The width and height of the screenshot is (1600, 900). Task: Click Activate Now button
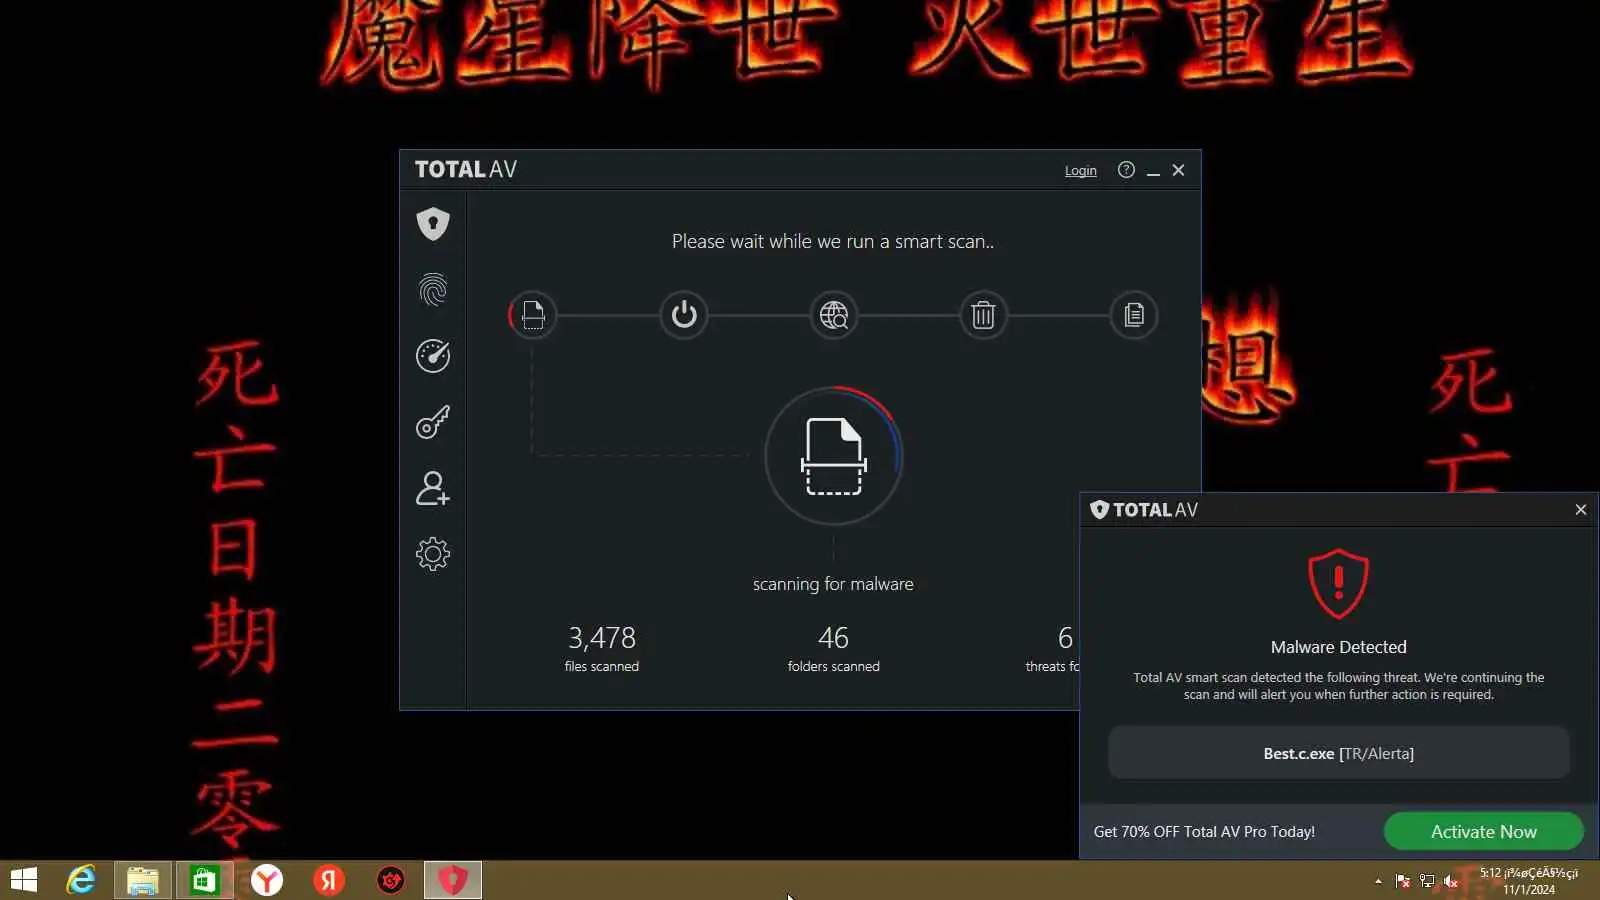click(1484, 832)
